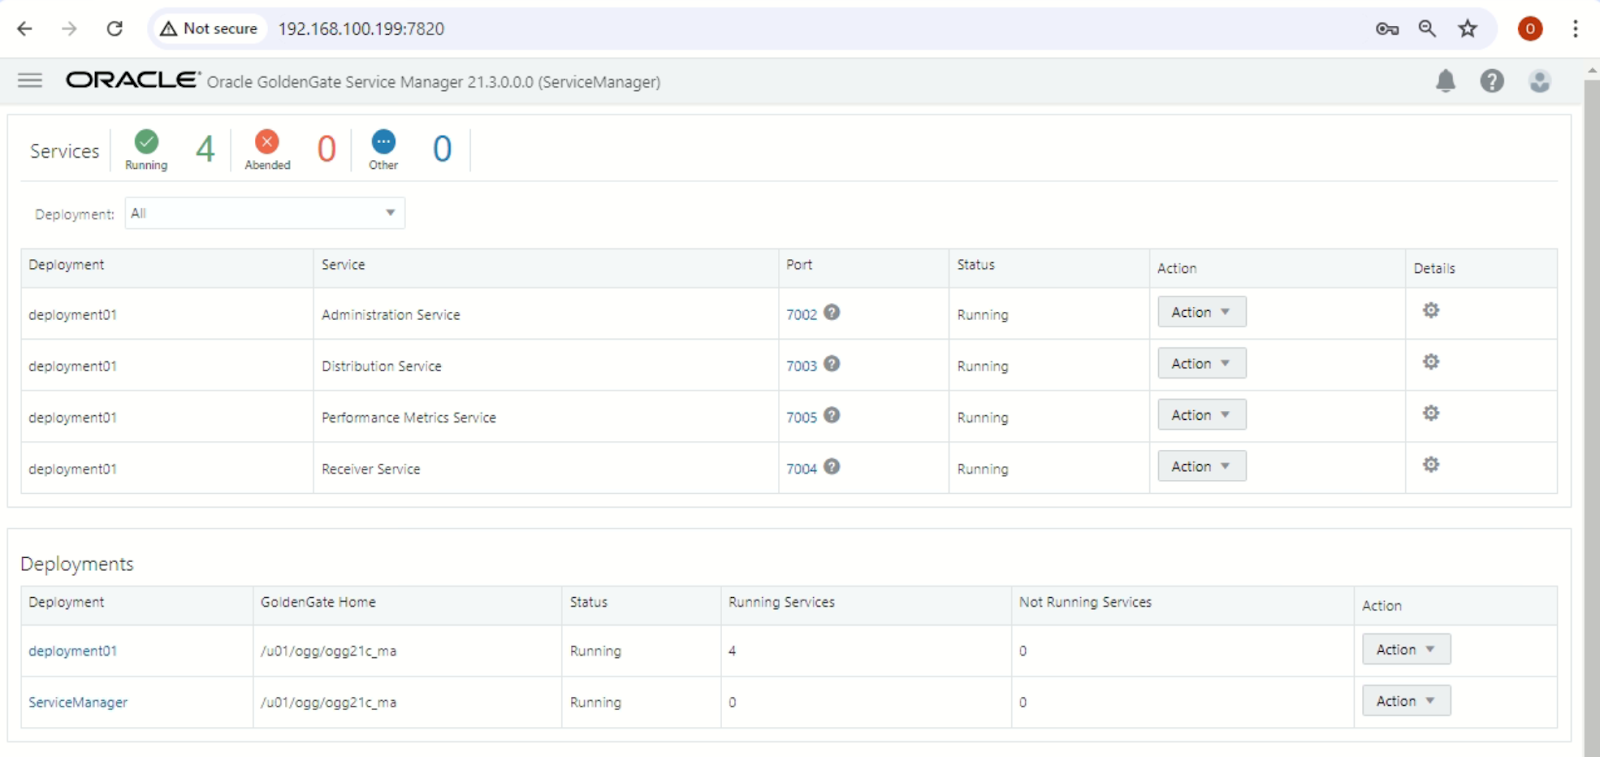Open the user account avatar icon
Image resolution: width=1600 pixels, height=757 pixels.
tap(1540, 81)
